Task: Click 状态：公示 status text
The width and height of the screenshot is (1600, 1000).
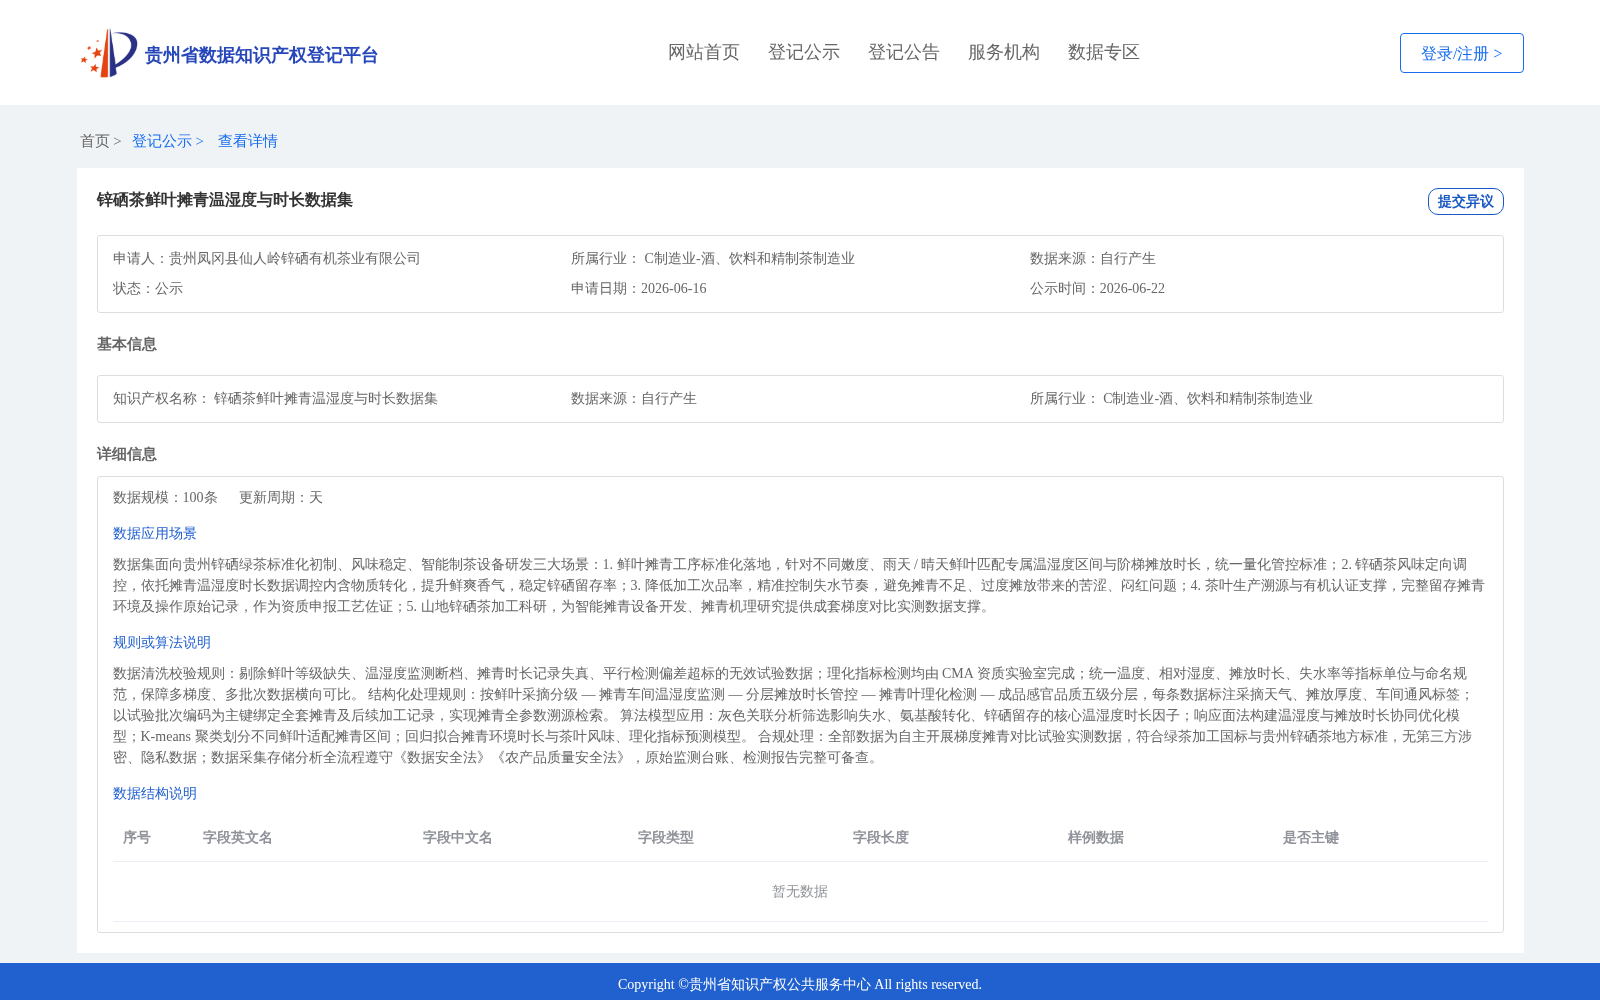Action: point(148,288)
